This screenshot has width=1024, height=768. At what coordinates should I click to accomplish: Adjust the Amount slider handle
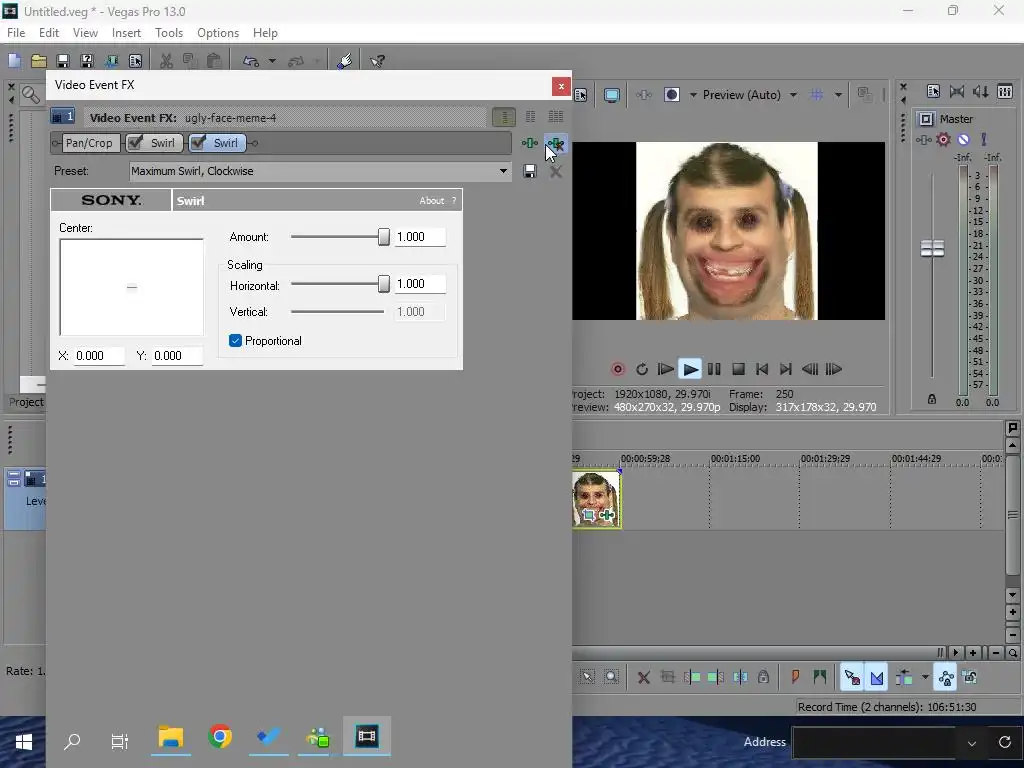tap(384, 236)
